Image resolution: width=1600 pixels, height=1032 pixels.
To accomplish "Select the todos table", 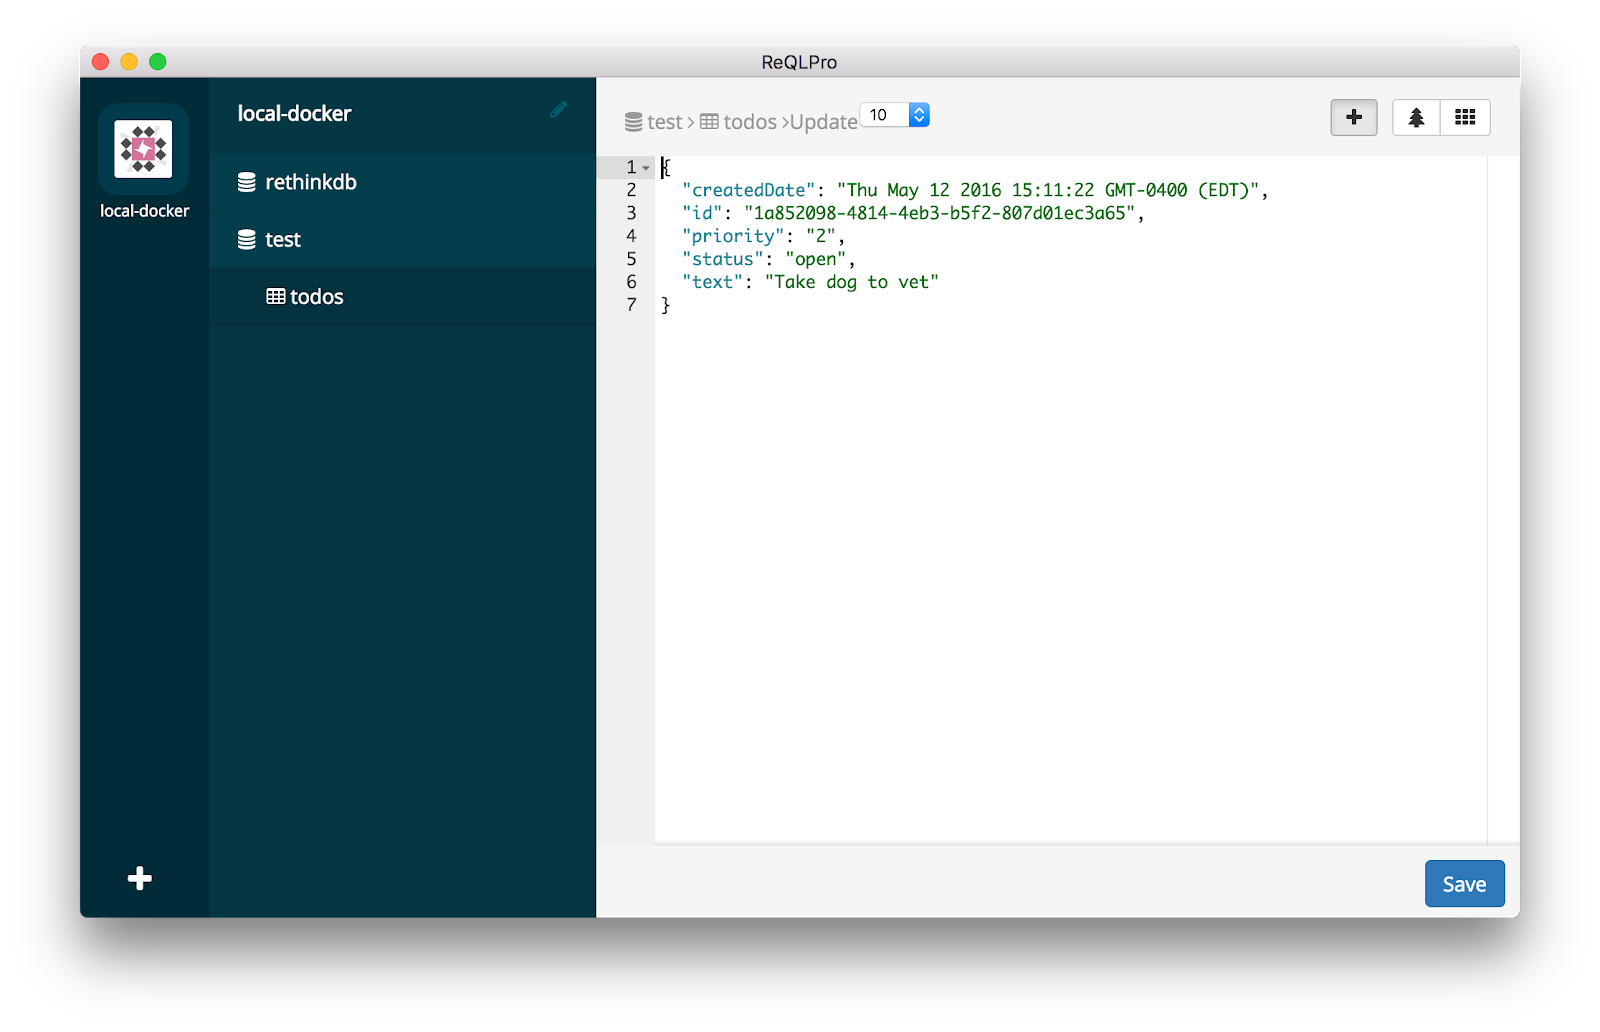I will tap(403, 297).
